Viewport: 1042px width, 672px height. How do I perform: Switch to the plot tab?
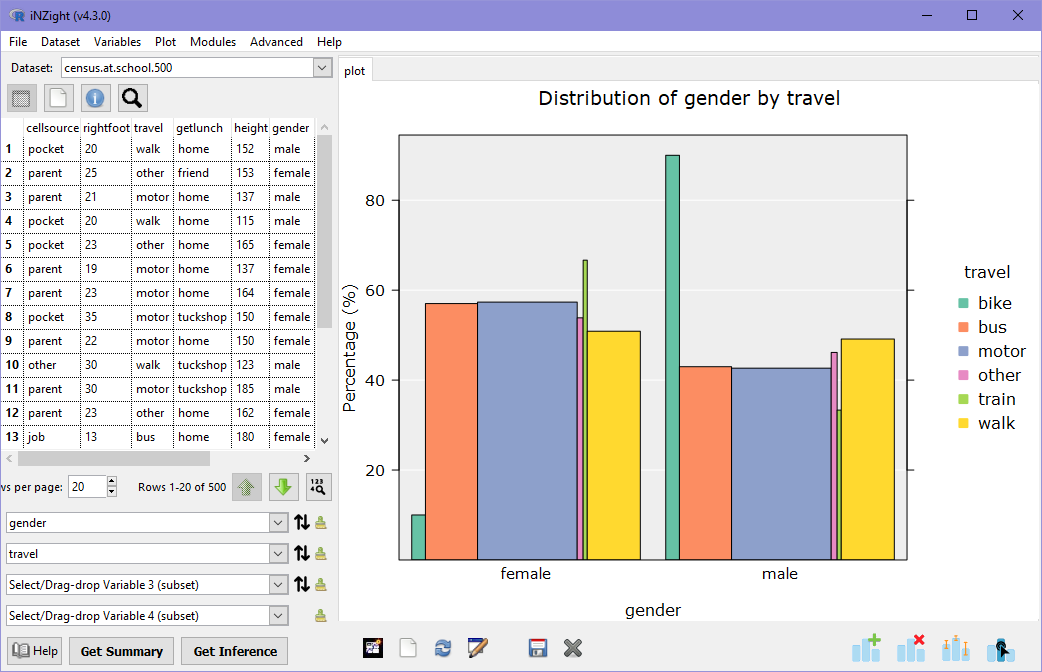pyautogui.click(x=355, y=71)
